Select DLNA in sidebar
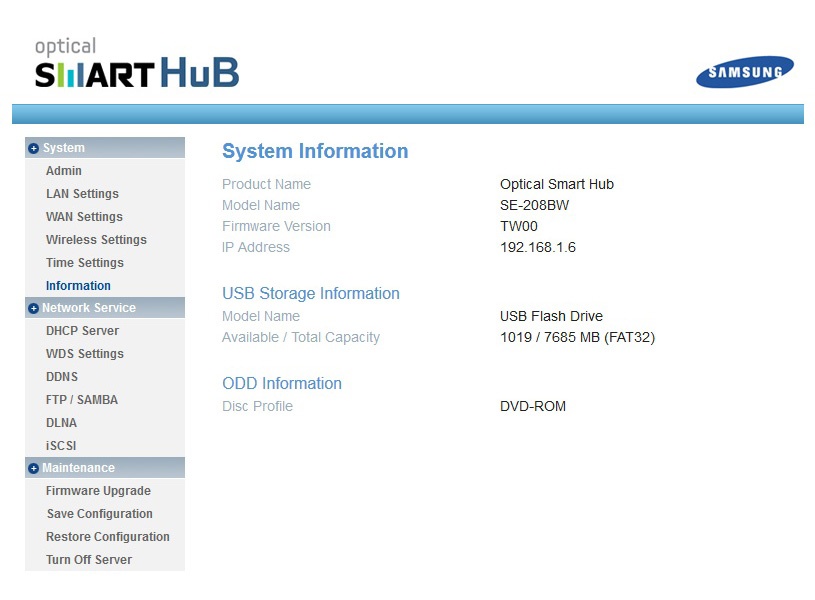Viewport: 815px width, 600px height. coord(61,422)
